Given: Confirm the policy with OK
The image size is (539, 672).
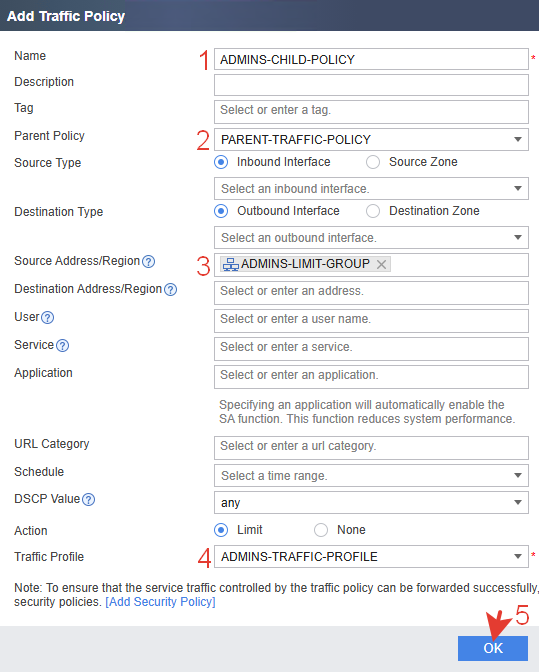Looking at the screenshot, I should tap(493, 648).
